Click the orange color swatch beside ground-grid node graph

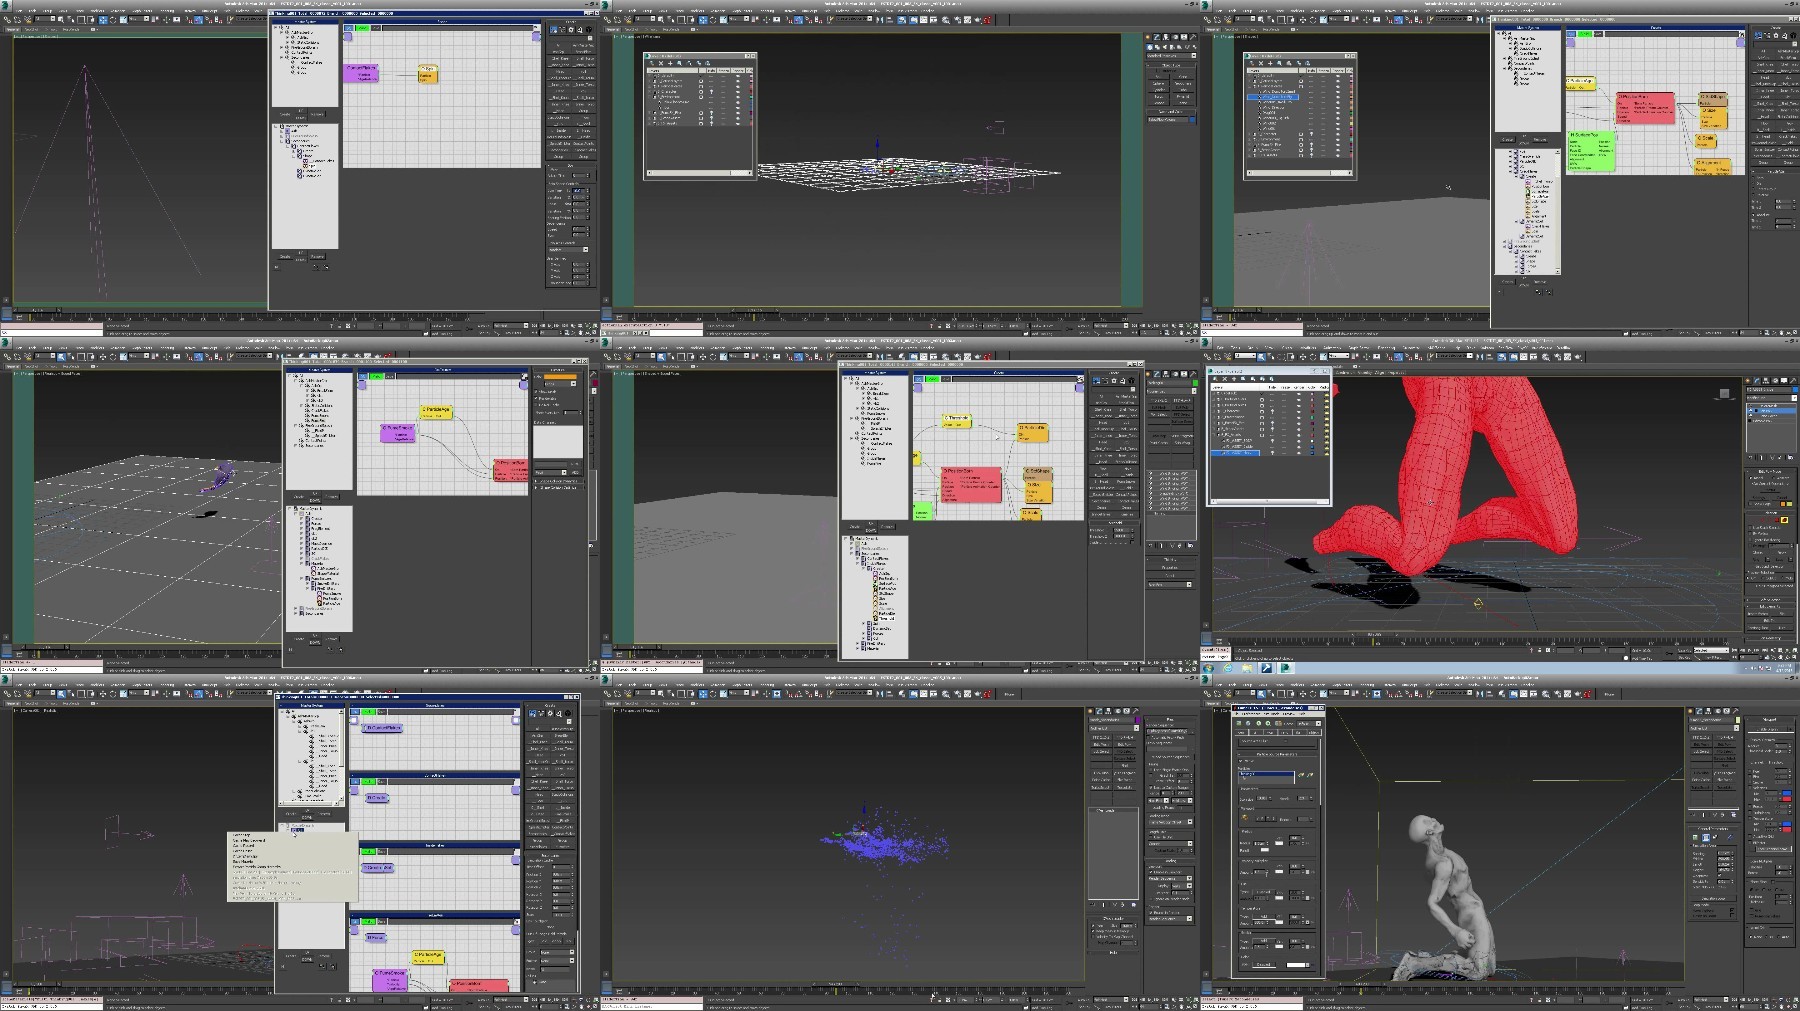pos(559,376)
